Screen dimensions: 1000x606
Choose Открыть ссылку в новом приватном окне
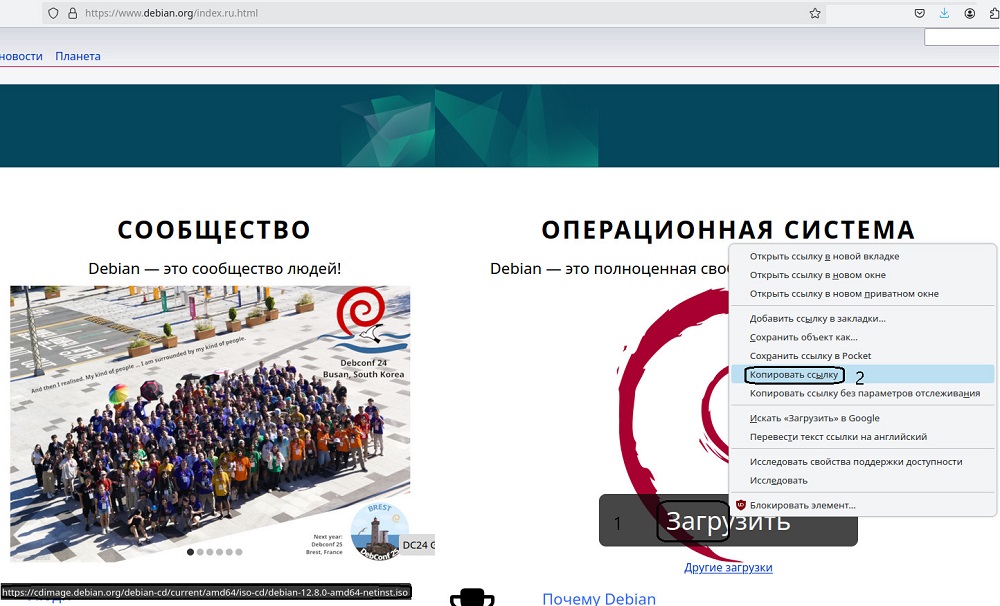coord(862,293)
